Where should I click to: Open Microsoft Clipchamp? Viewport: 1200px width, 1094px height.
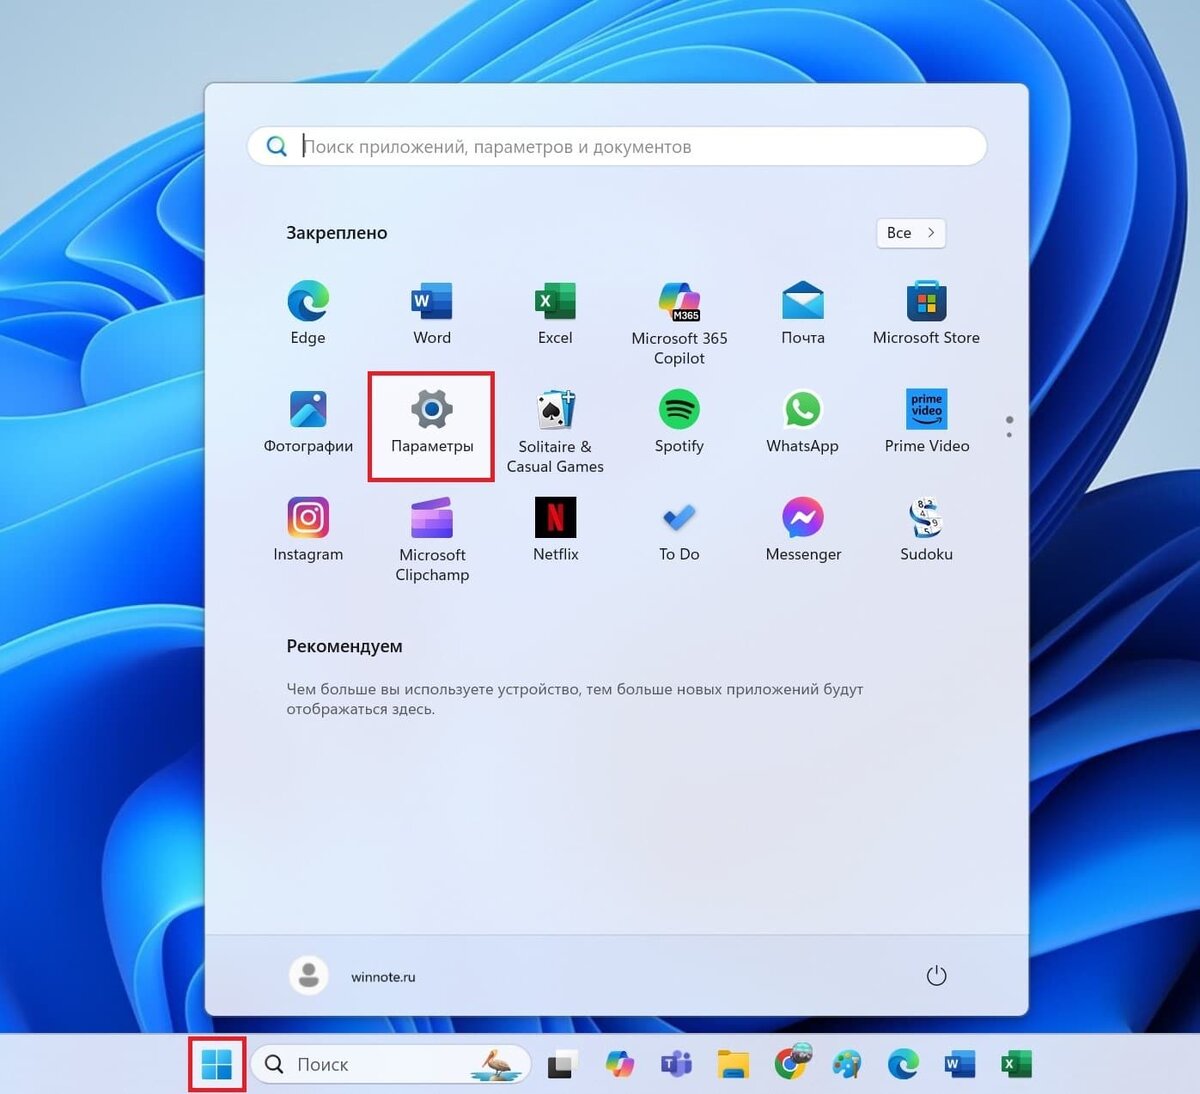pyautogui.click(x=432, y=539)
